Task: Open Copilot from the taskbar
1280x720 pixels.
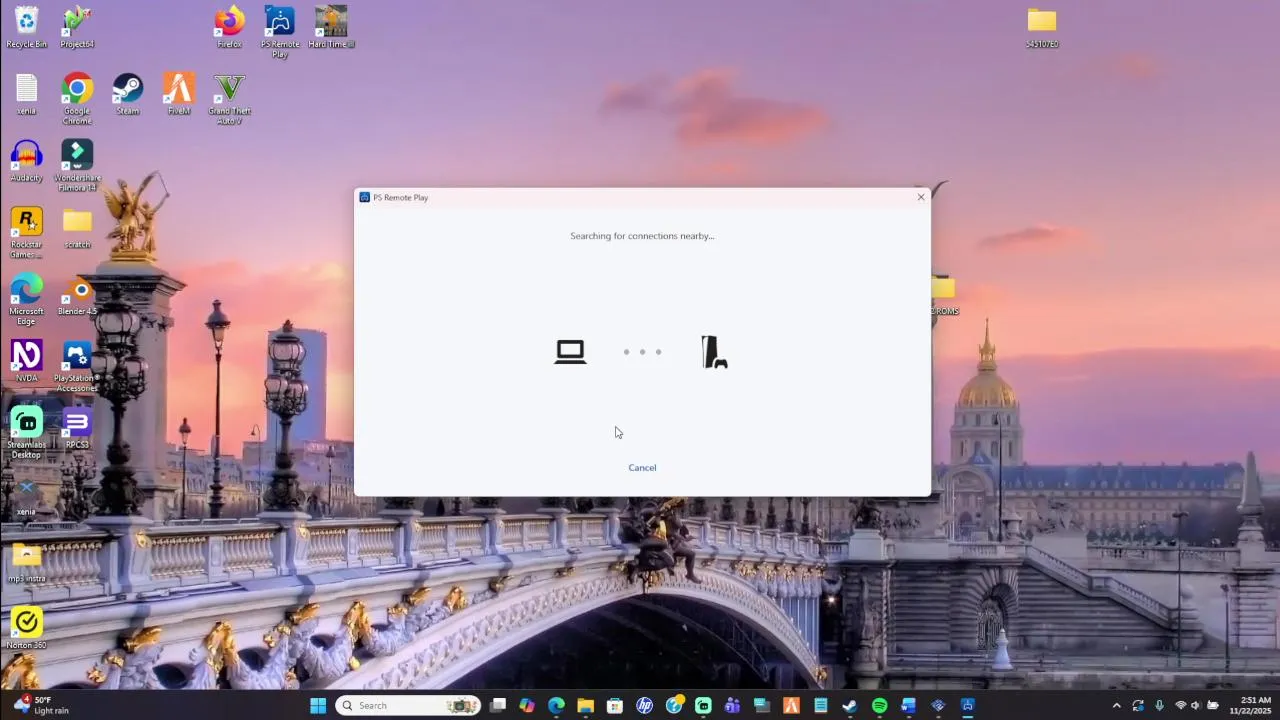Action: click(x=527, y=706)
